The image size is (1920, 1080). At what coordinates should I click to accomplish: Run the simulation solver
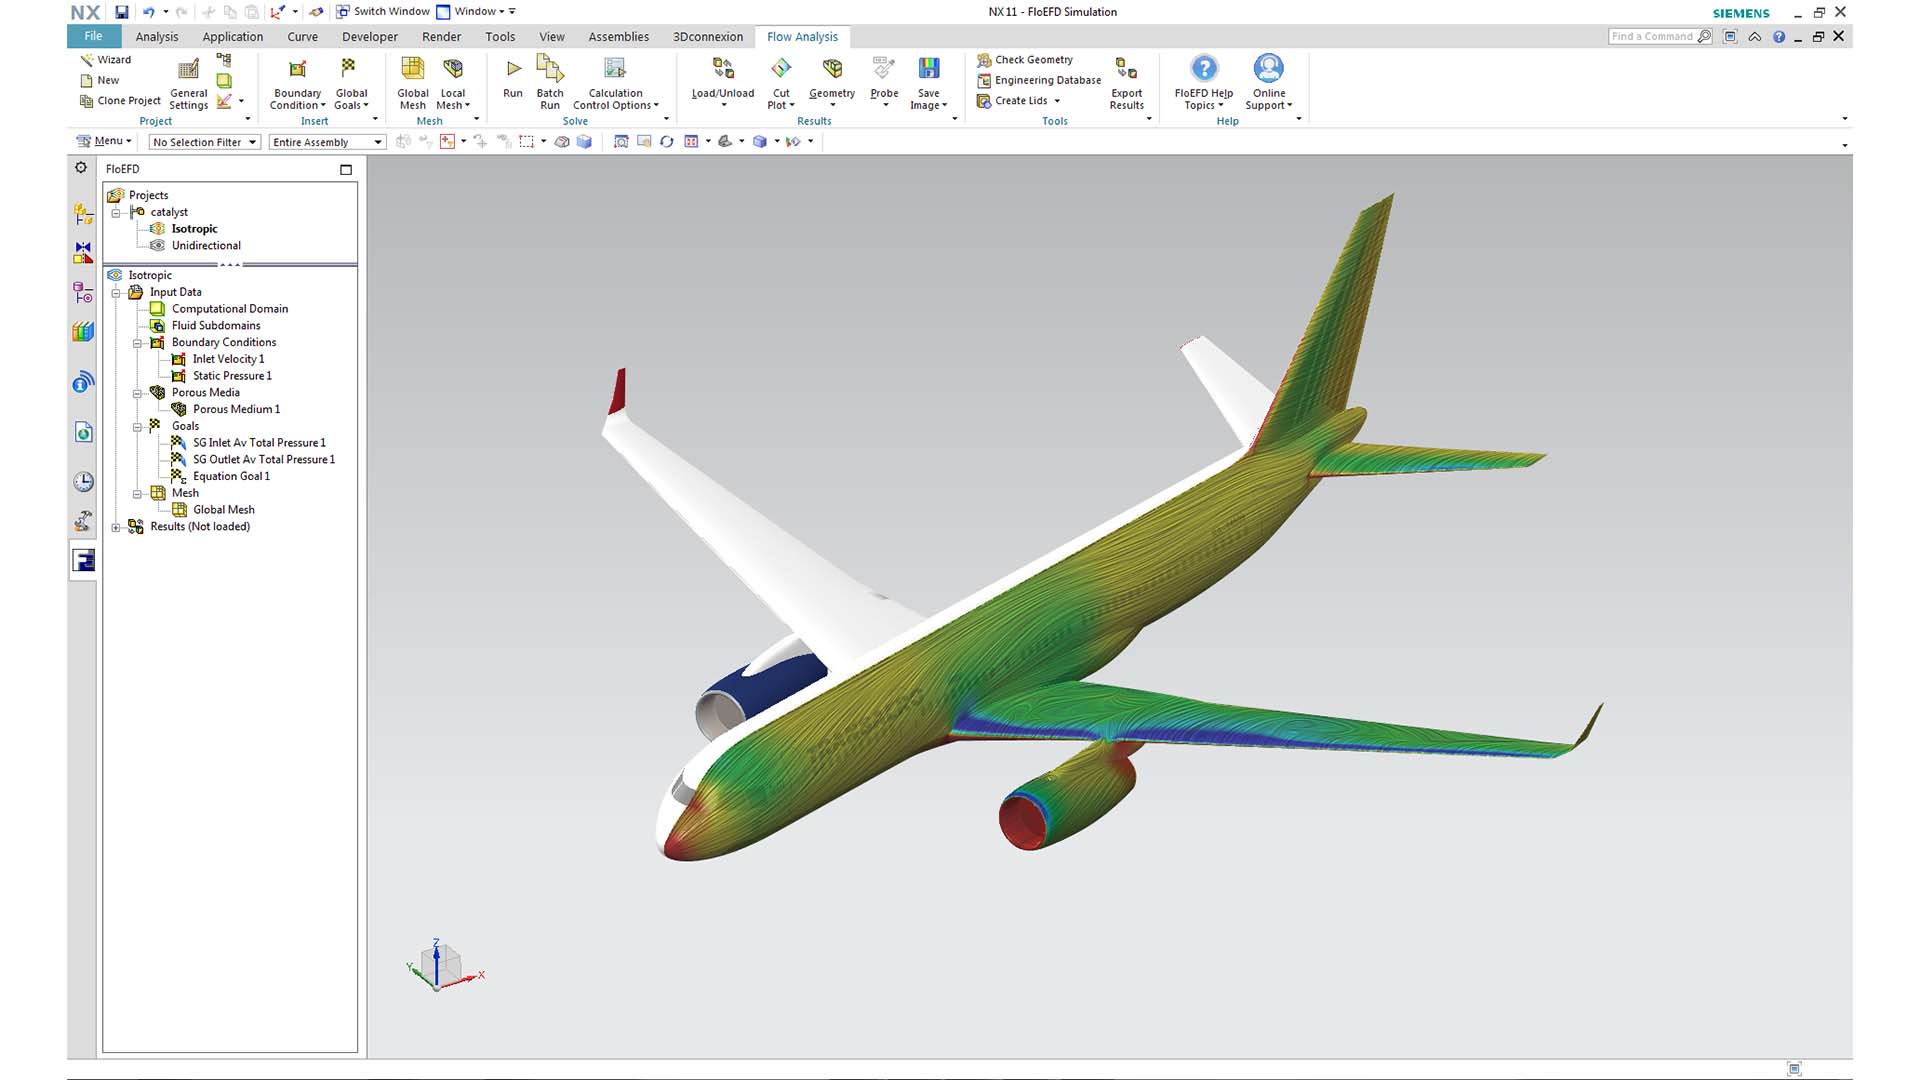(x=512, y=80)
